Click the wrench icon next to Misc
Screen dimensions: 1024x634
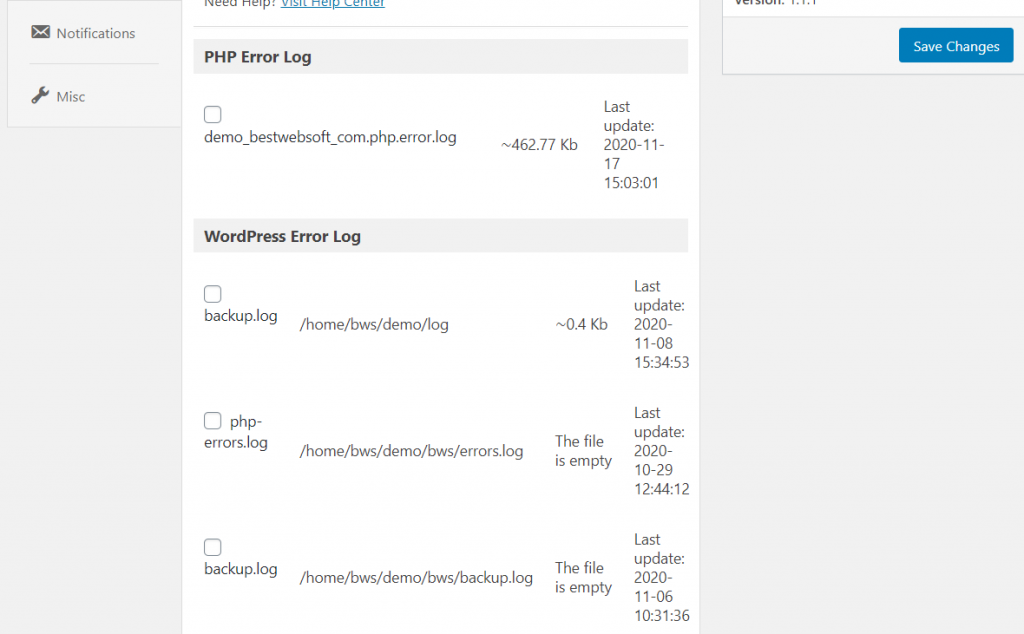(x=40, y=95)
